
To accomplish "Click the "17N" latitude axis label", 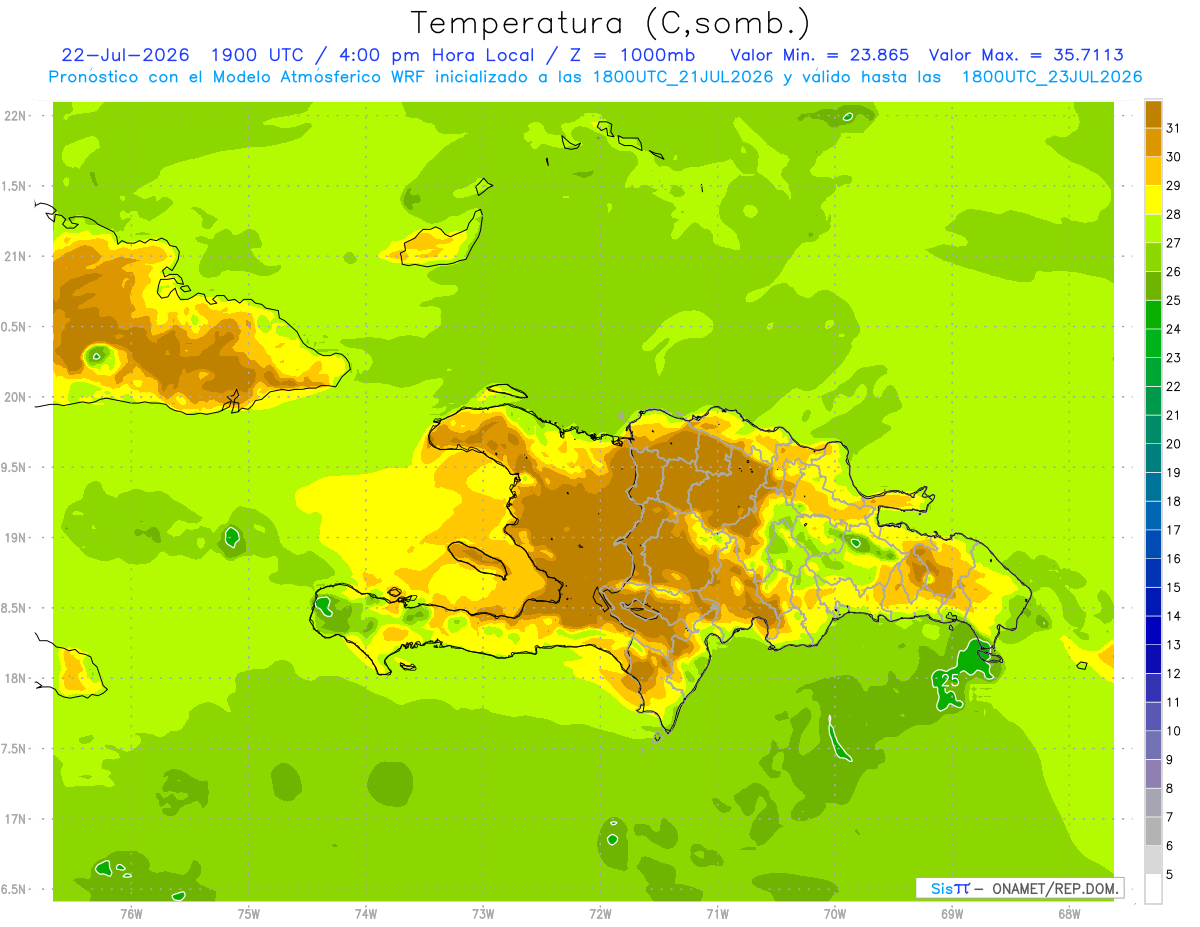I will click(17, 819).
